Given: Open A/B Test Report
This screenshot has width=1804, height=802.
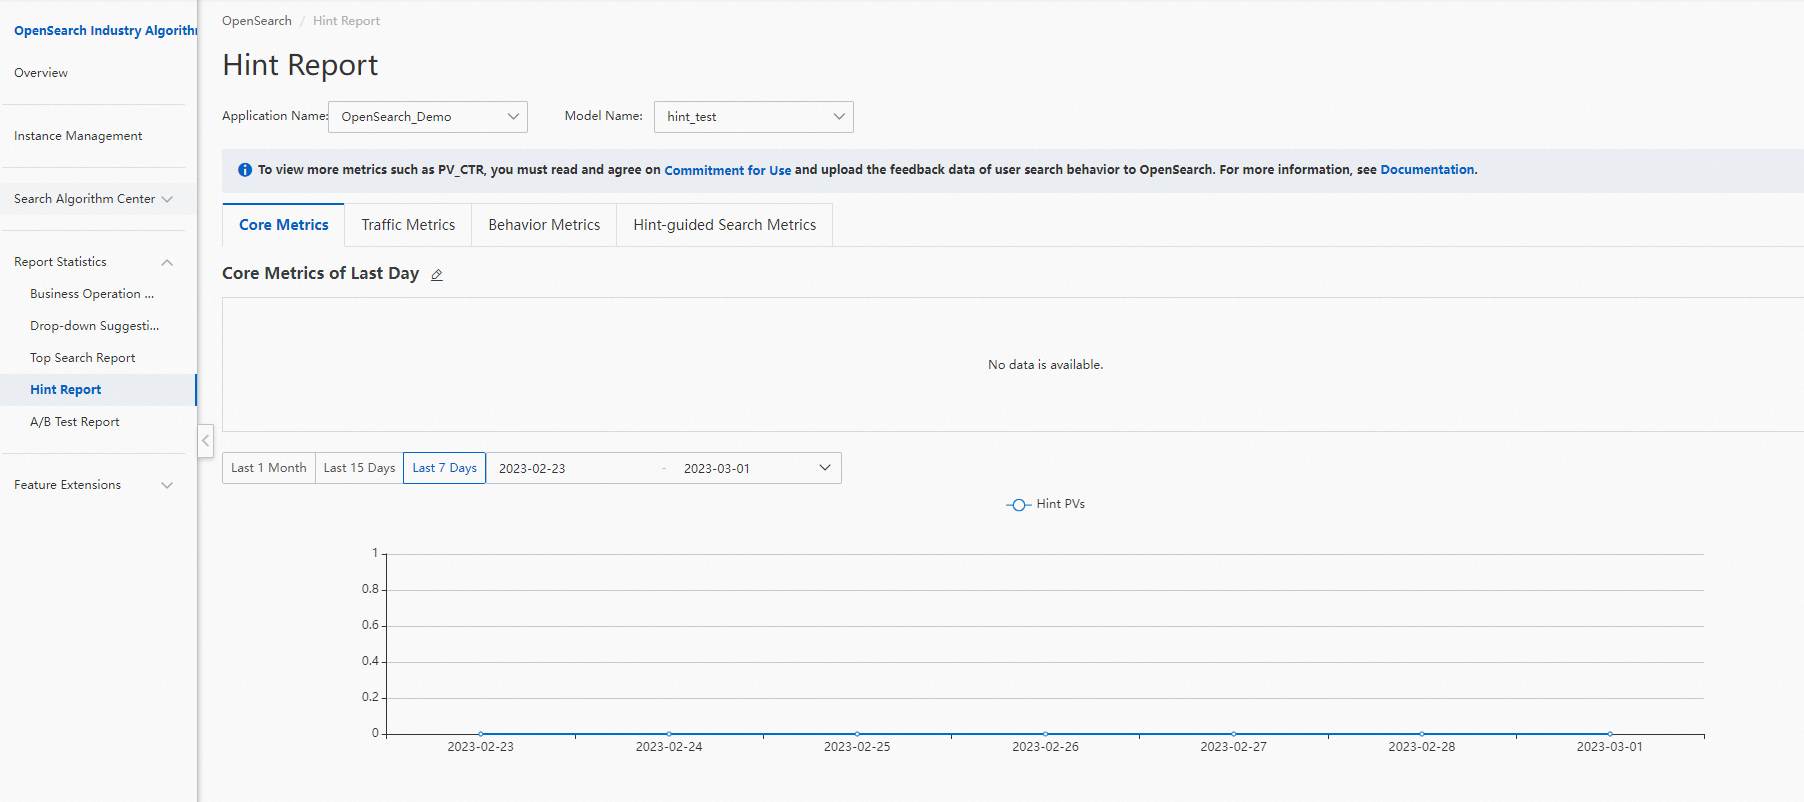Looking at the screenshot, I should (75, 422).
